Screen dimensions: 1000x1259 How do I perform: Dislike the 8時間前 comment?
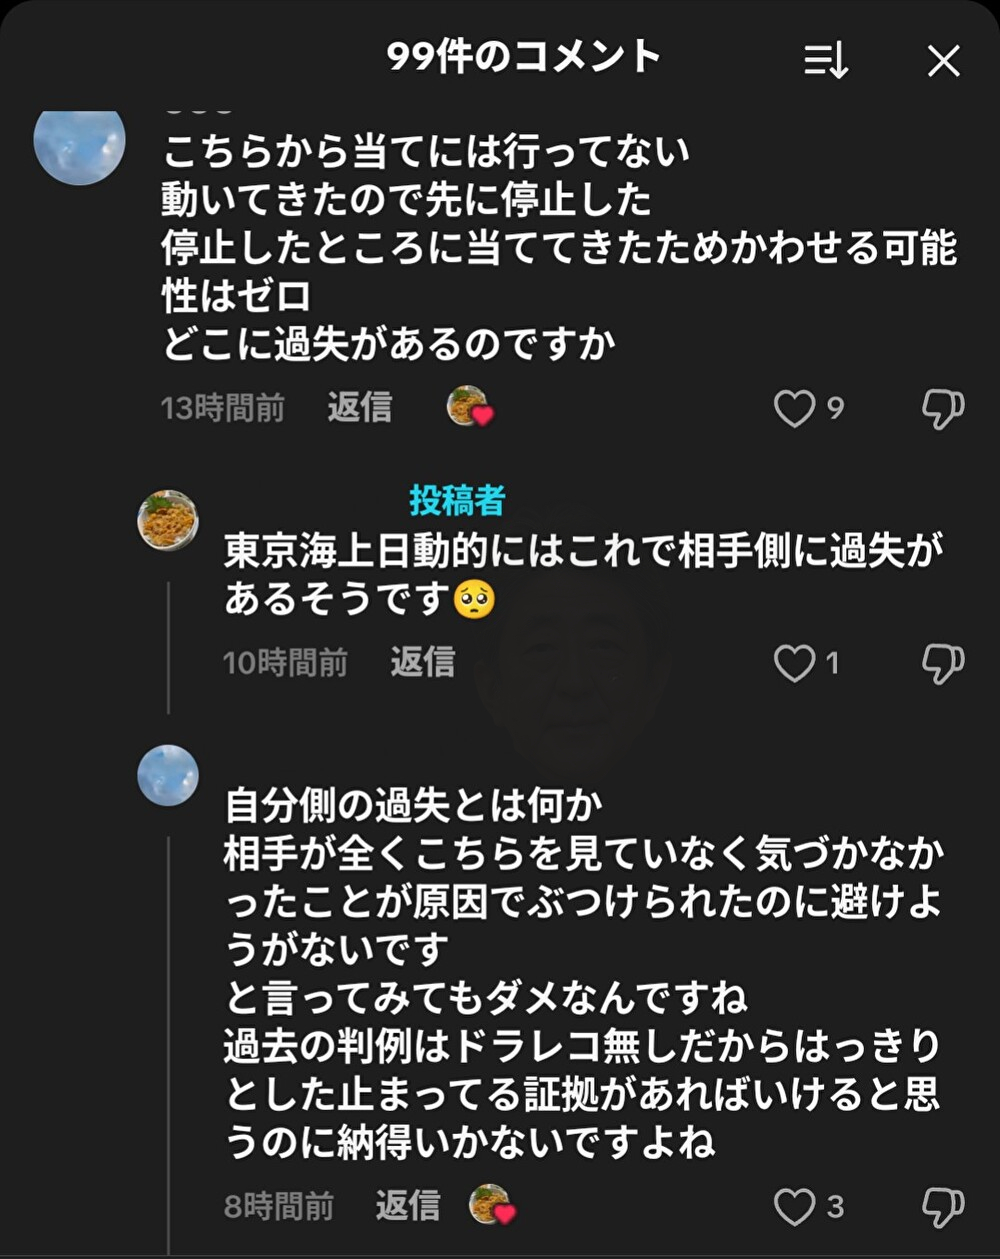pos(942,1207)
